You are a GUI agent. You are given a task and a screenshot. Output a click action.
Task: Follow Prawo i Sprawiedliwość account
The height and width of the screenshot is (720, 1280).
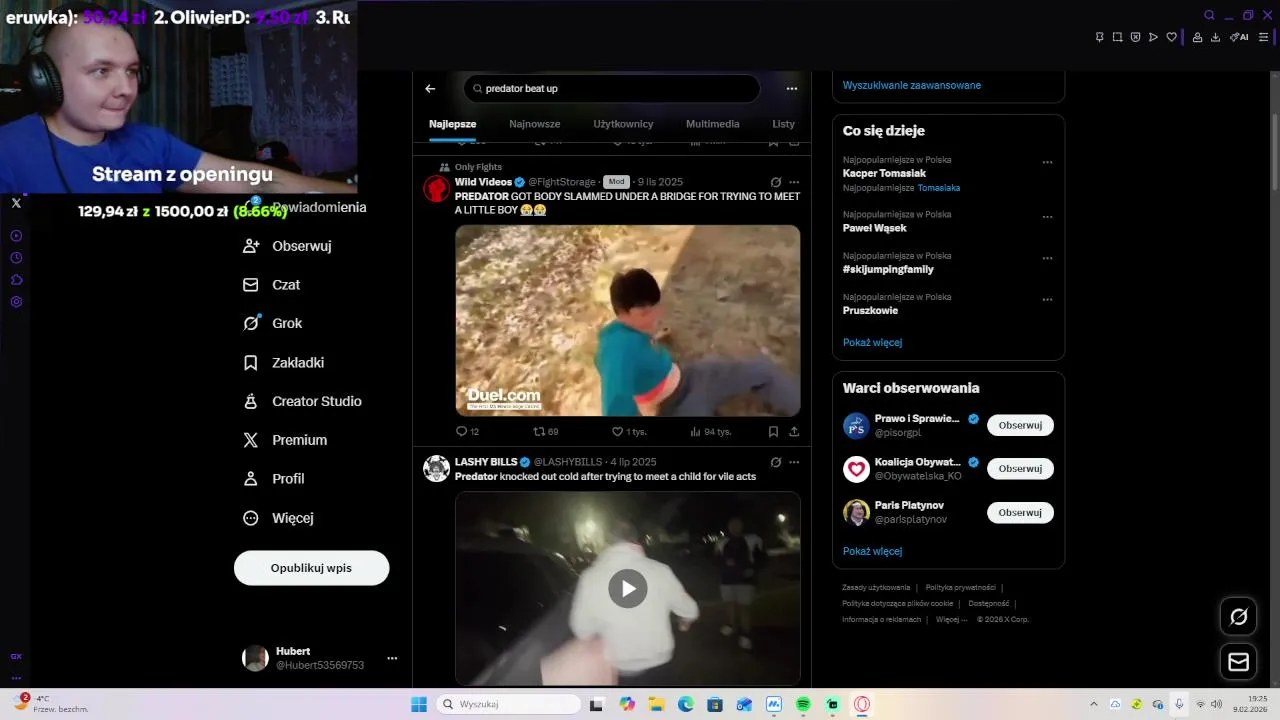point(1020,425)
